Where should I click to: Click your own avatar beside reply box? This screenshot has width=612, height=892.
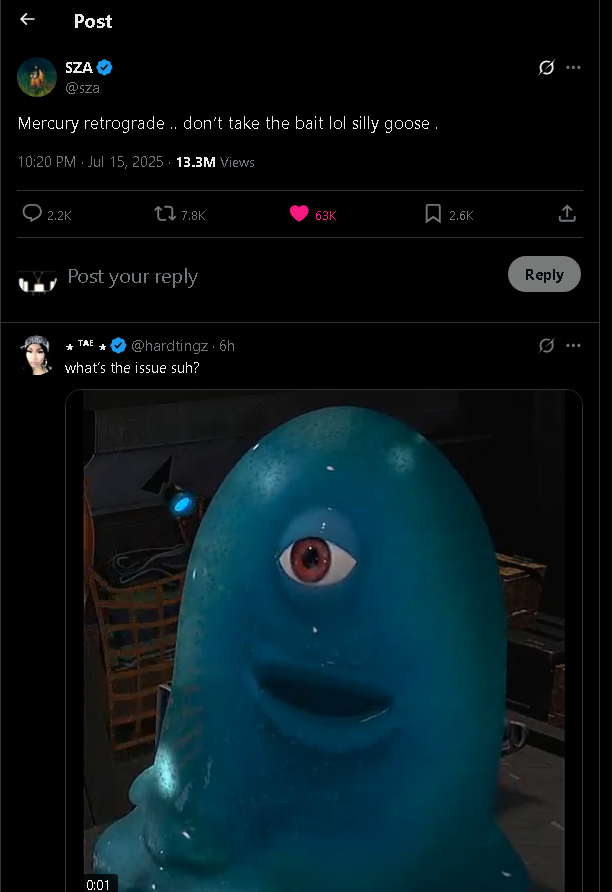(x=37, y=279)
